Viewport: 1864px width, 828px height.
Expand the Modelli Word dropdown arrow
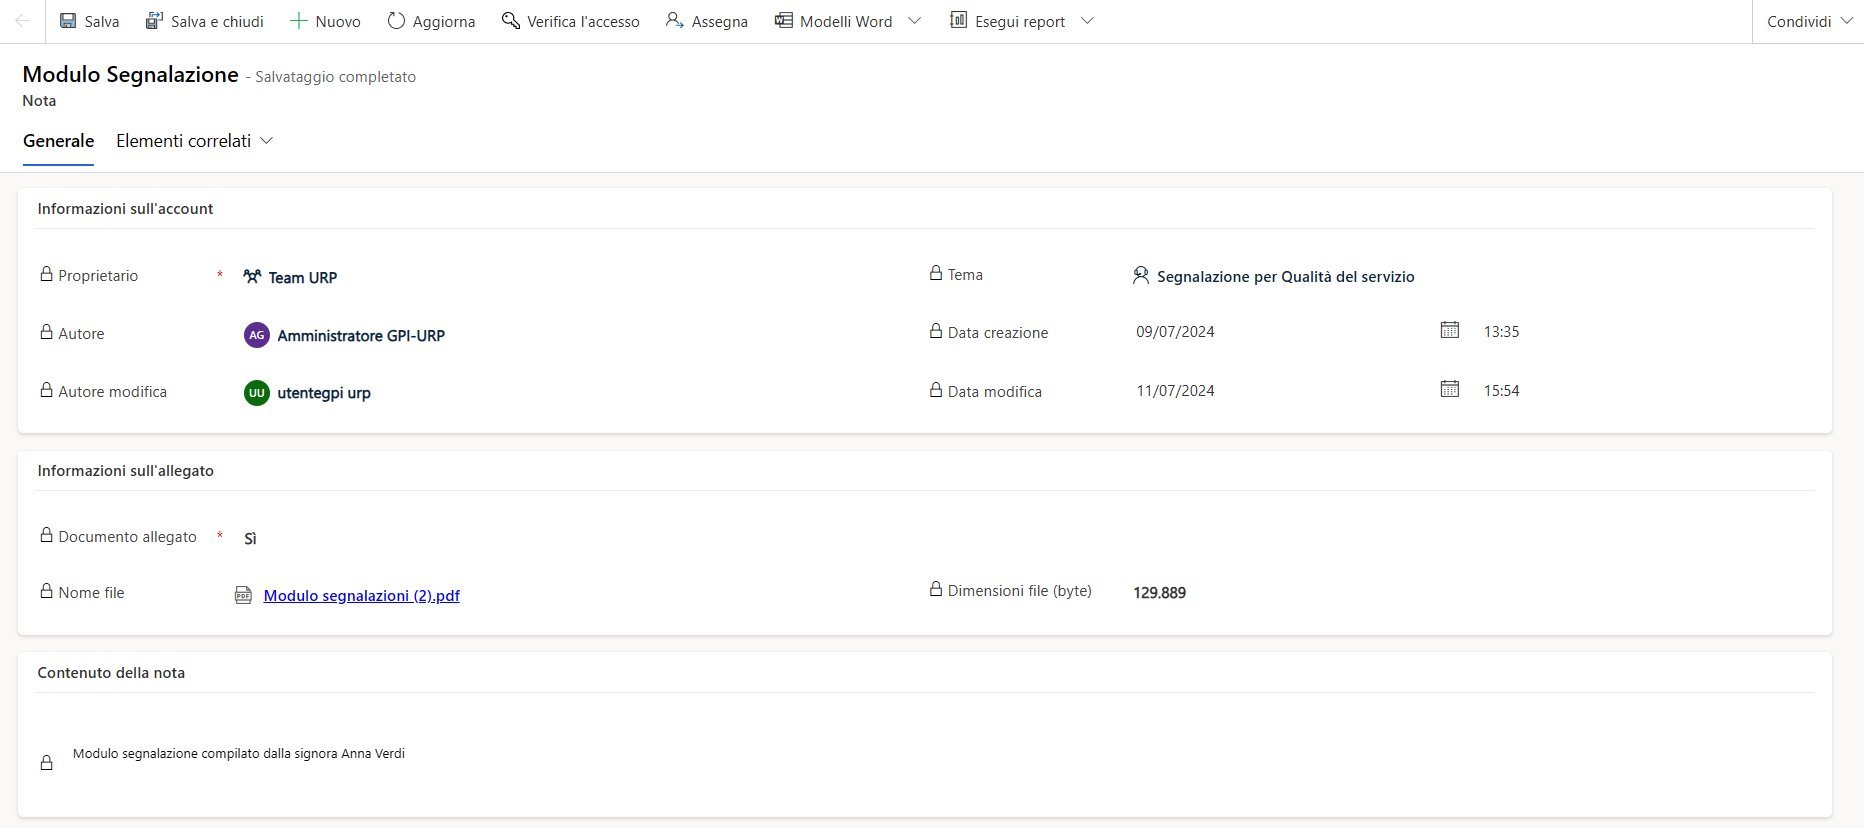tap(914, 21)
